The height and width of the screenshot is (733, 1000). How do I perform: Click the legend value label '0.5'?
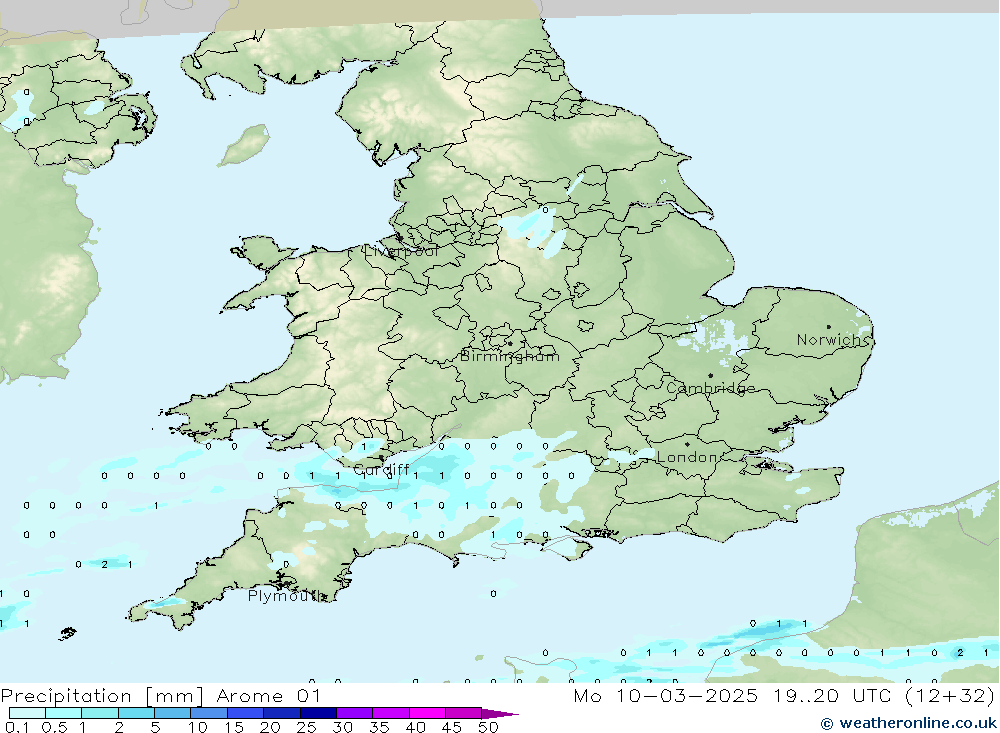pos(54,727)
